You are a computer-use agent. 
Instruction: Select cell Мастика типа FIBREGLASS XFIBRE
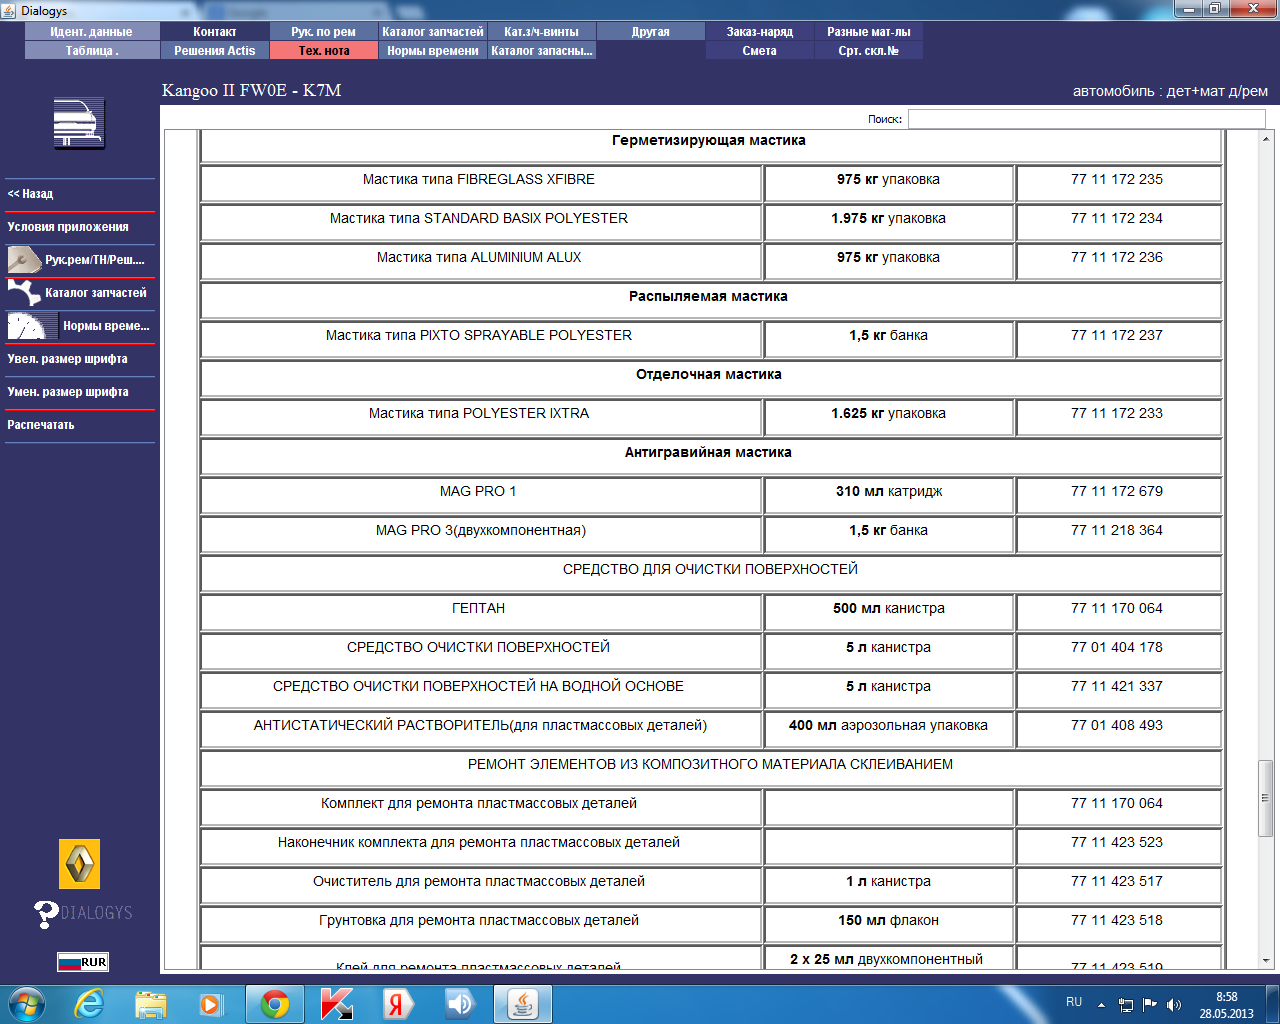coord(480,182)
